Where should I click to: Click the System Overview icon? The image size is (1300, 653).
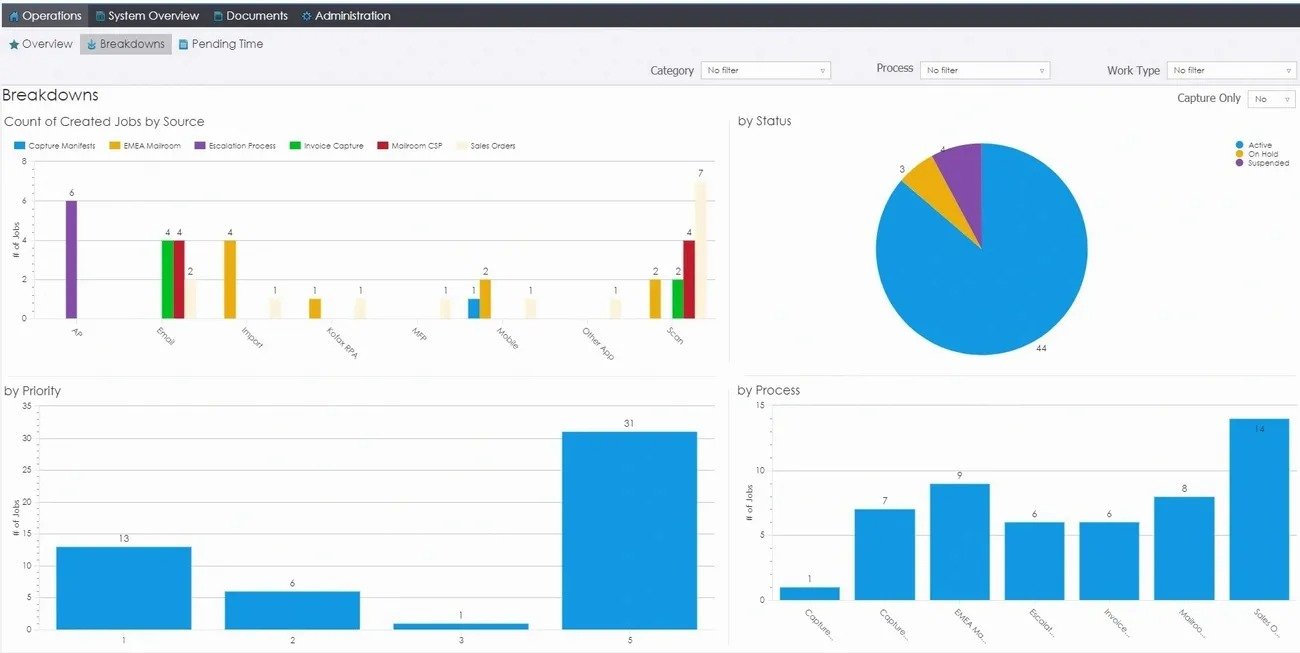point(100,16)
